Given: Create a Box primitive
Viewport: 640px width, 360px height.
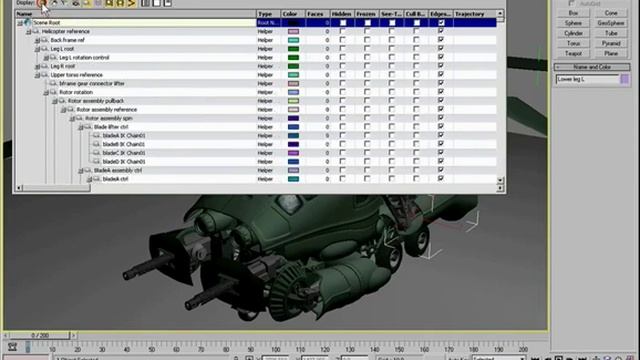Looking at the screenshot, I should click(573, 13).
